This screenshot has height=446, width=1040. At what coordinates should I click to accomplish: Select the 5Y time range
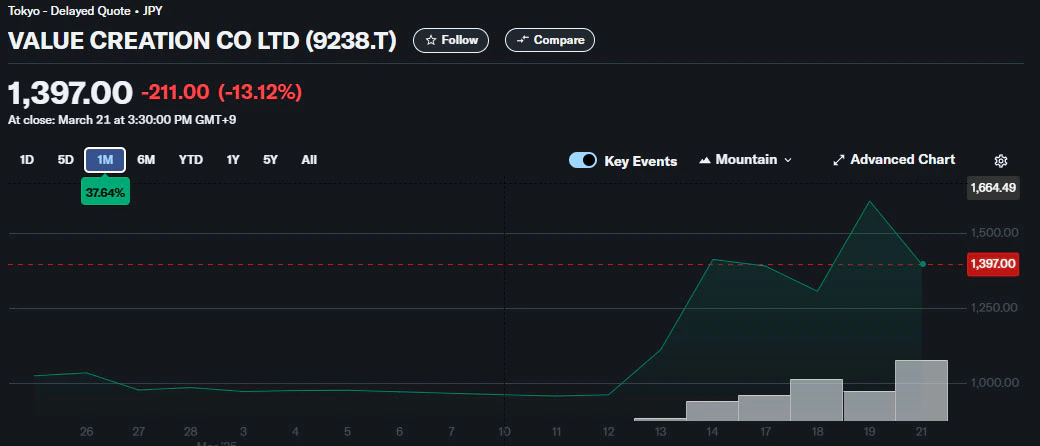pos(270,160)
